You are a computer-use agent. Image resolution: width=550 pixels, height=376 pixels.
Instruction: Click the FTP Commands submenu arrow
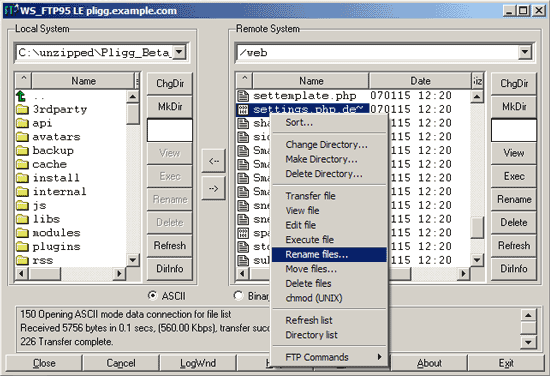tap(380, 357)
